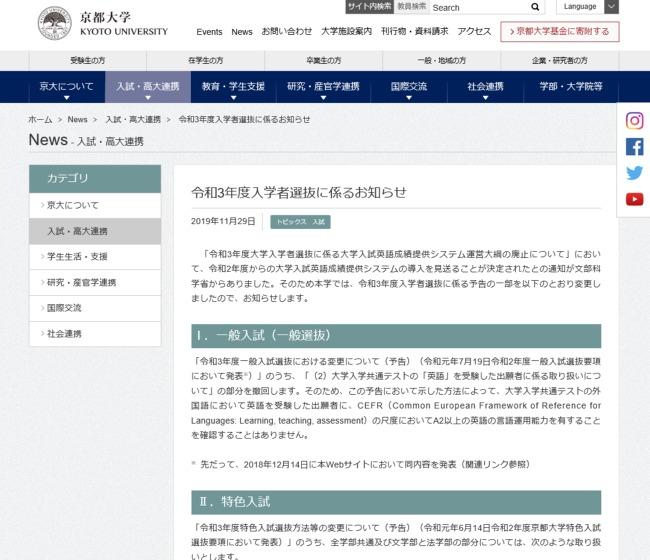Select 学生生活・支援 in the category sidebar
Screen dimensions: 650x560
(95, 257)
